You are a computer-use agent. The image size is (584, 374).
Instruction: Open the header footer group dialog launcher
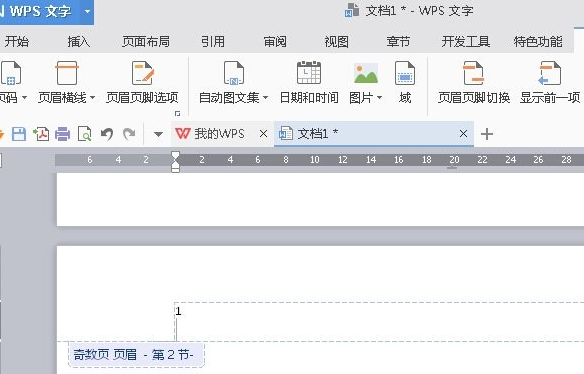(x=178, y=113)
